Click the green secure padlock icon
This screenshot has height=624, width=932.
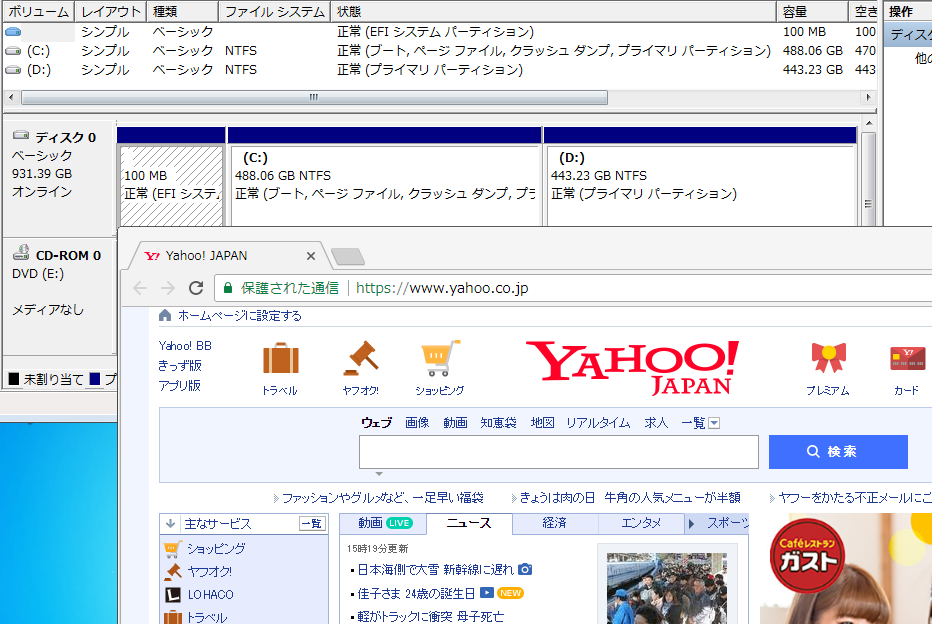[x=227, y=288]
